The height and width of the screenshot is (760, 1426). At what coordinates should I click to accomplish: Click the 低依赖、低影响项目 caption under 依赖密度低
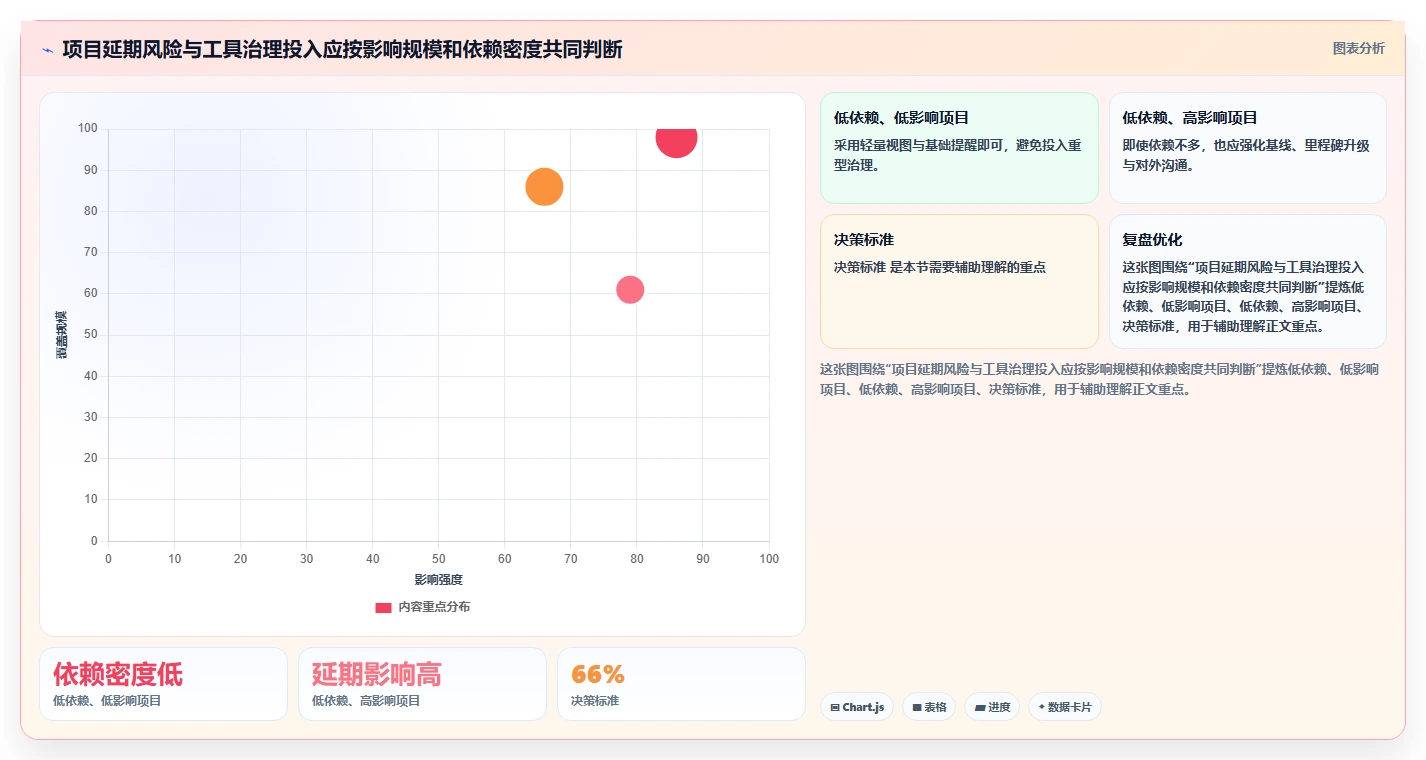pos(107,701)
